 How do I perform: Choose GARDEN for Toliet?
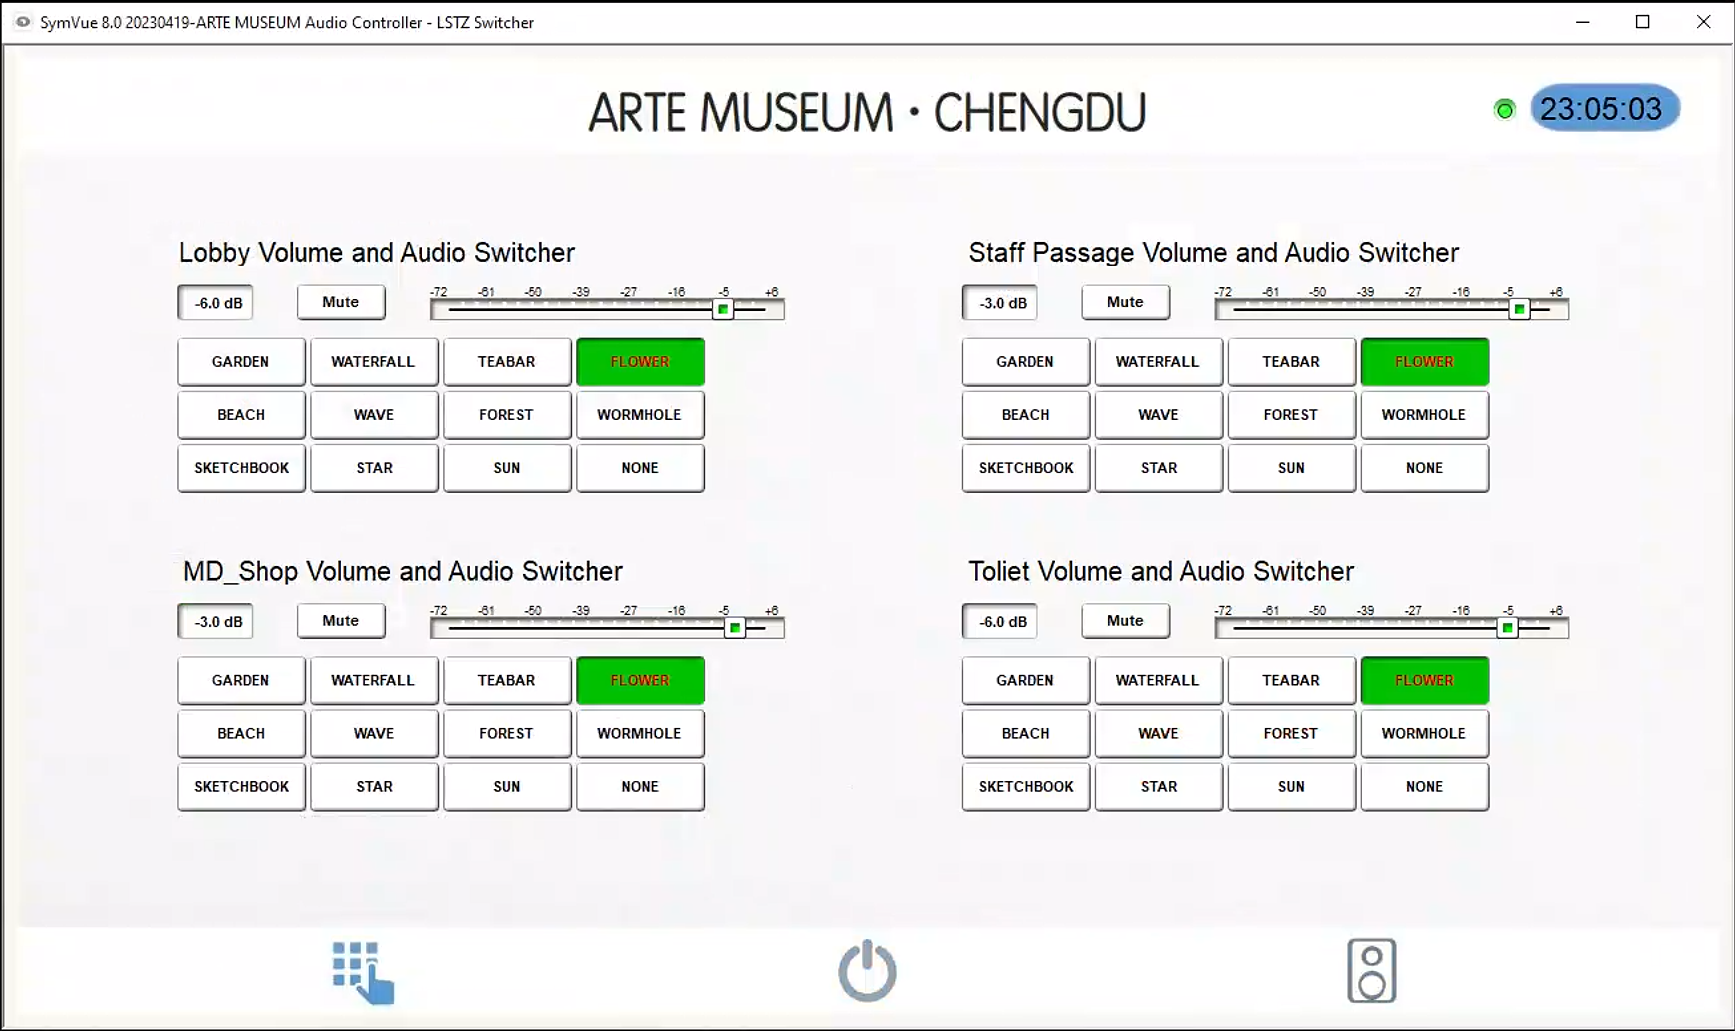coord(1025,681)
